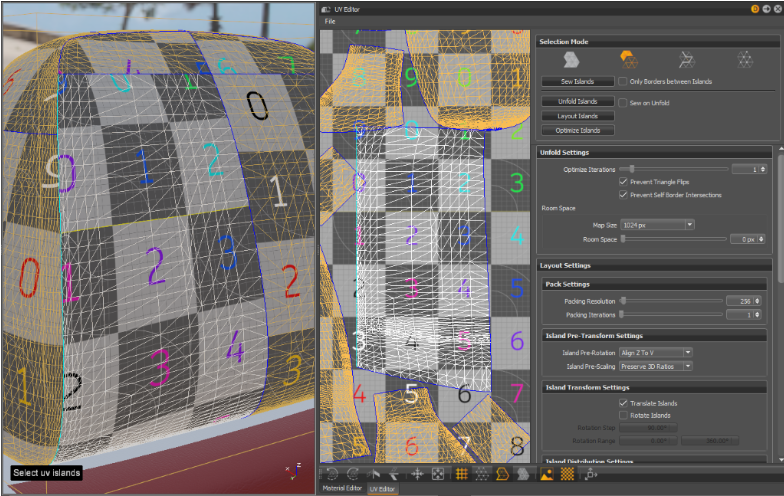Open the Island Pre-Rotation dropdown
The height and width of the screenshot is (496, 784).
coord(656,352)
